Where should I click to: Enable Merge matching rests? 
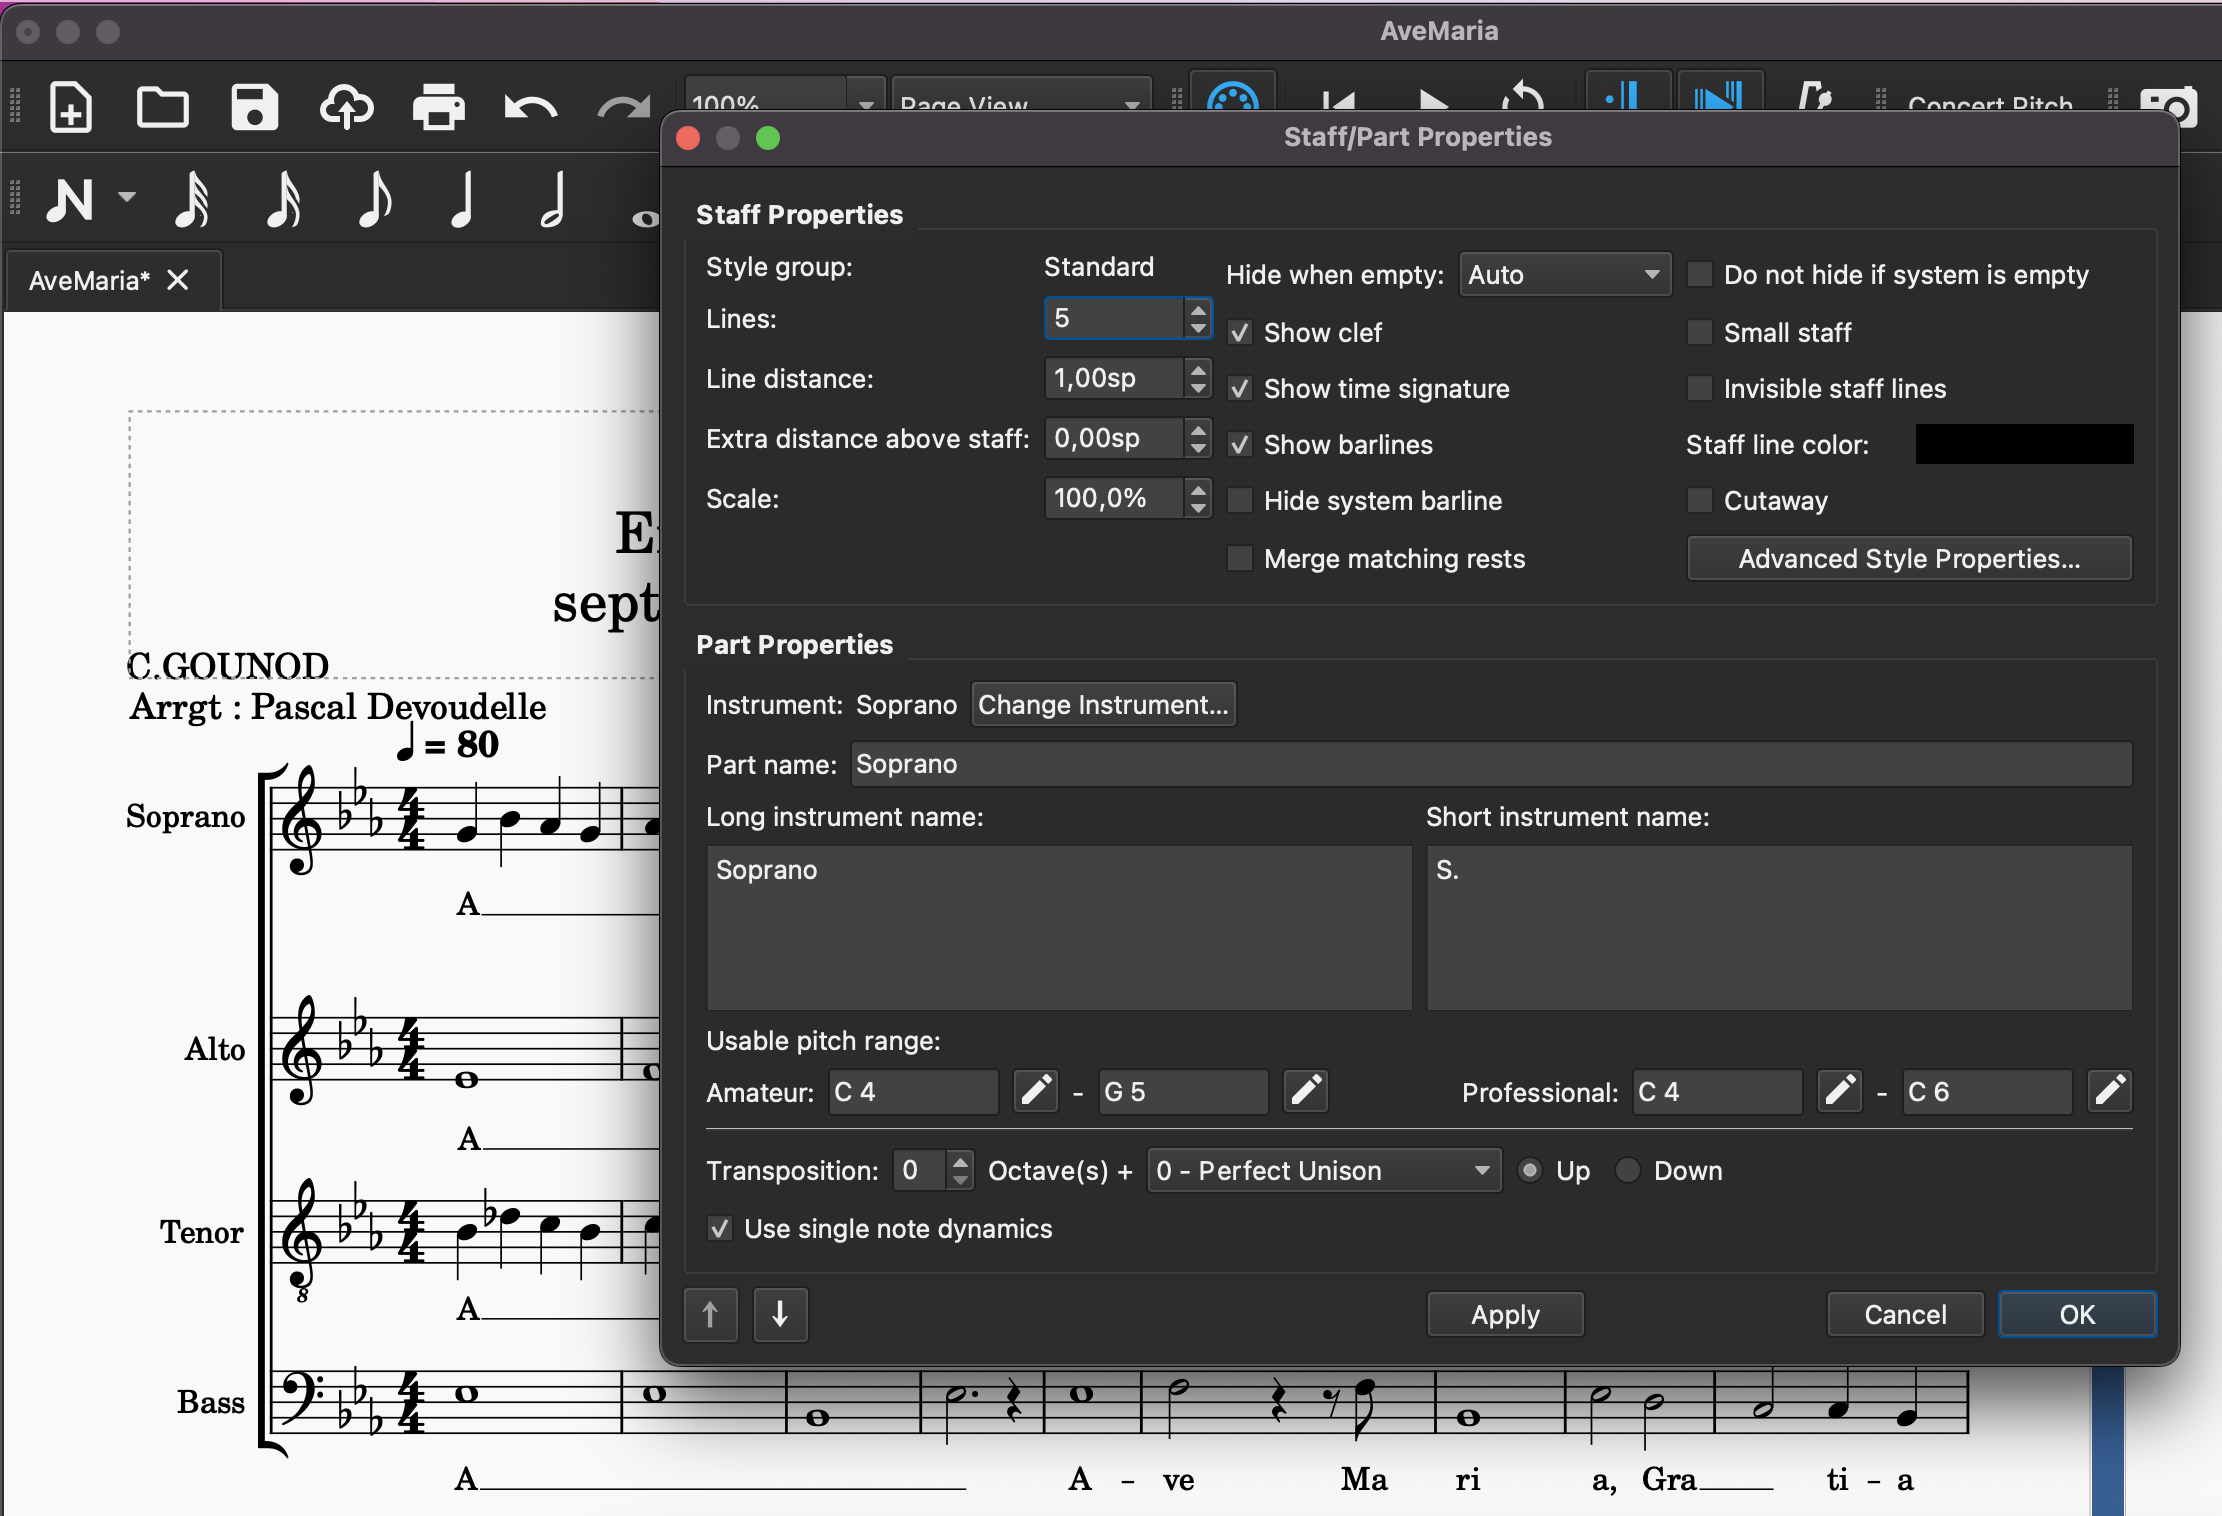(1240, 558)
